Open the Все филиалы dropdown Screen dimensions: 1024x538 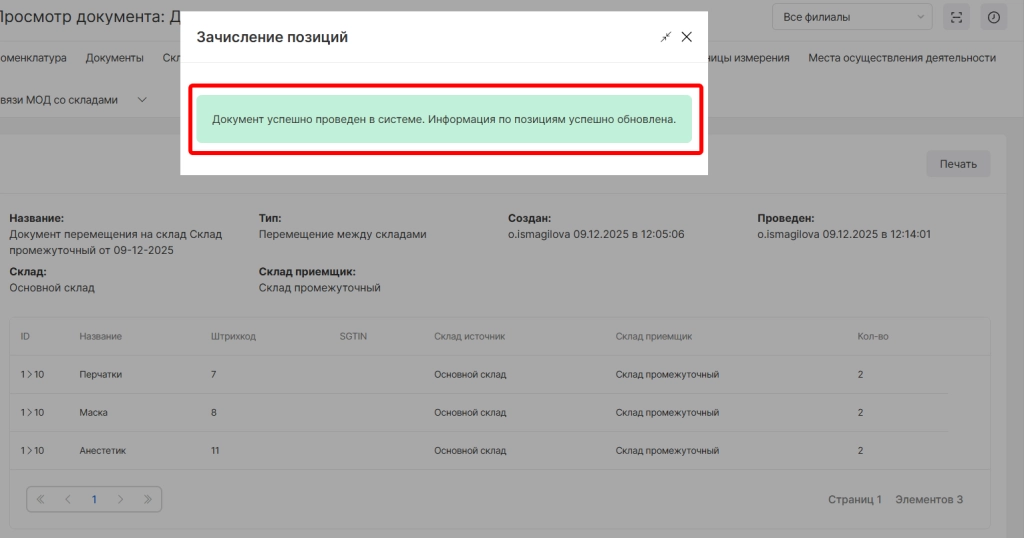pos(852,17)
